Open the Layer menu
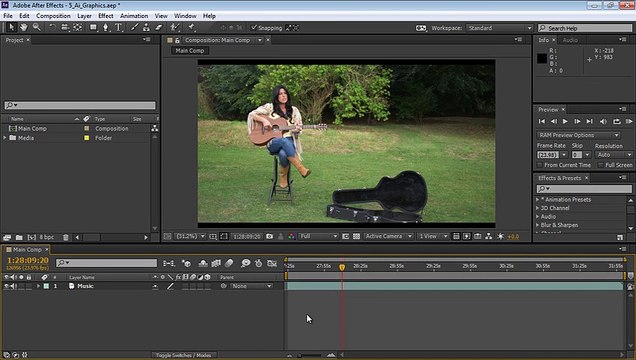 coord(84,16)
